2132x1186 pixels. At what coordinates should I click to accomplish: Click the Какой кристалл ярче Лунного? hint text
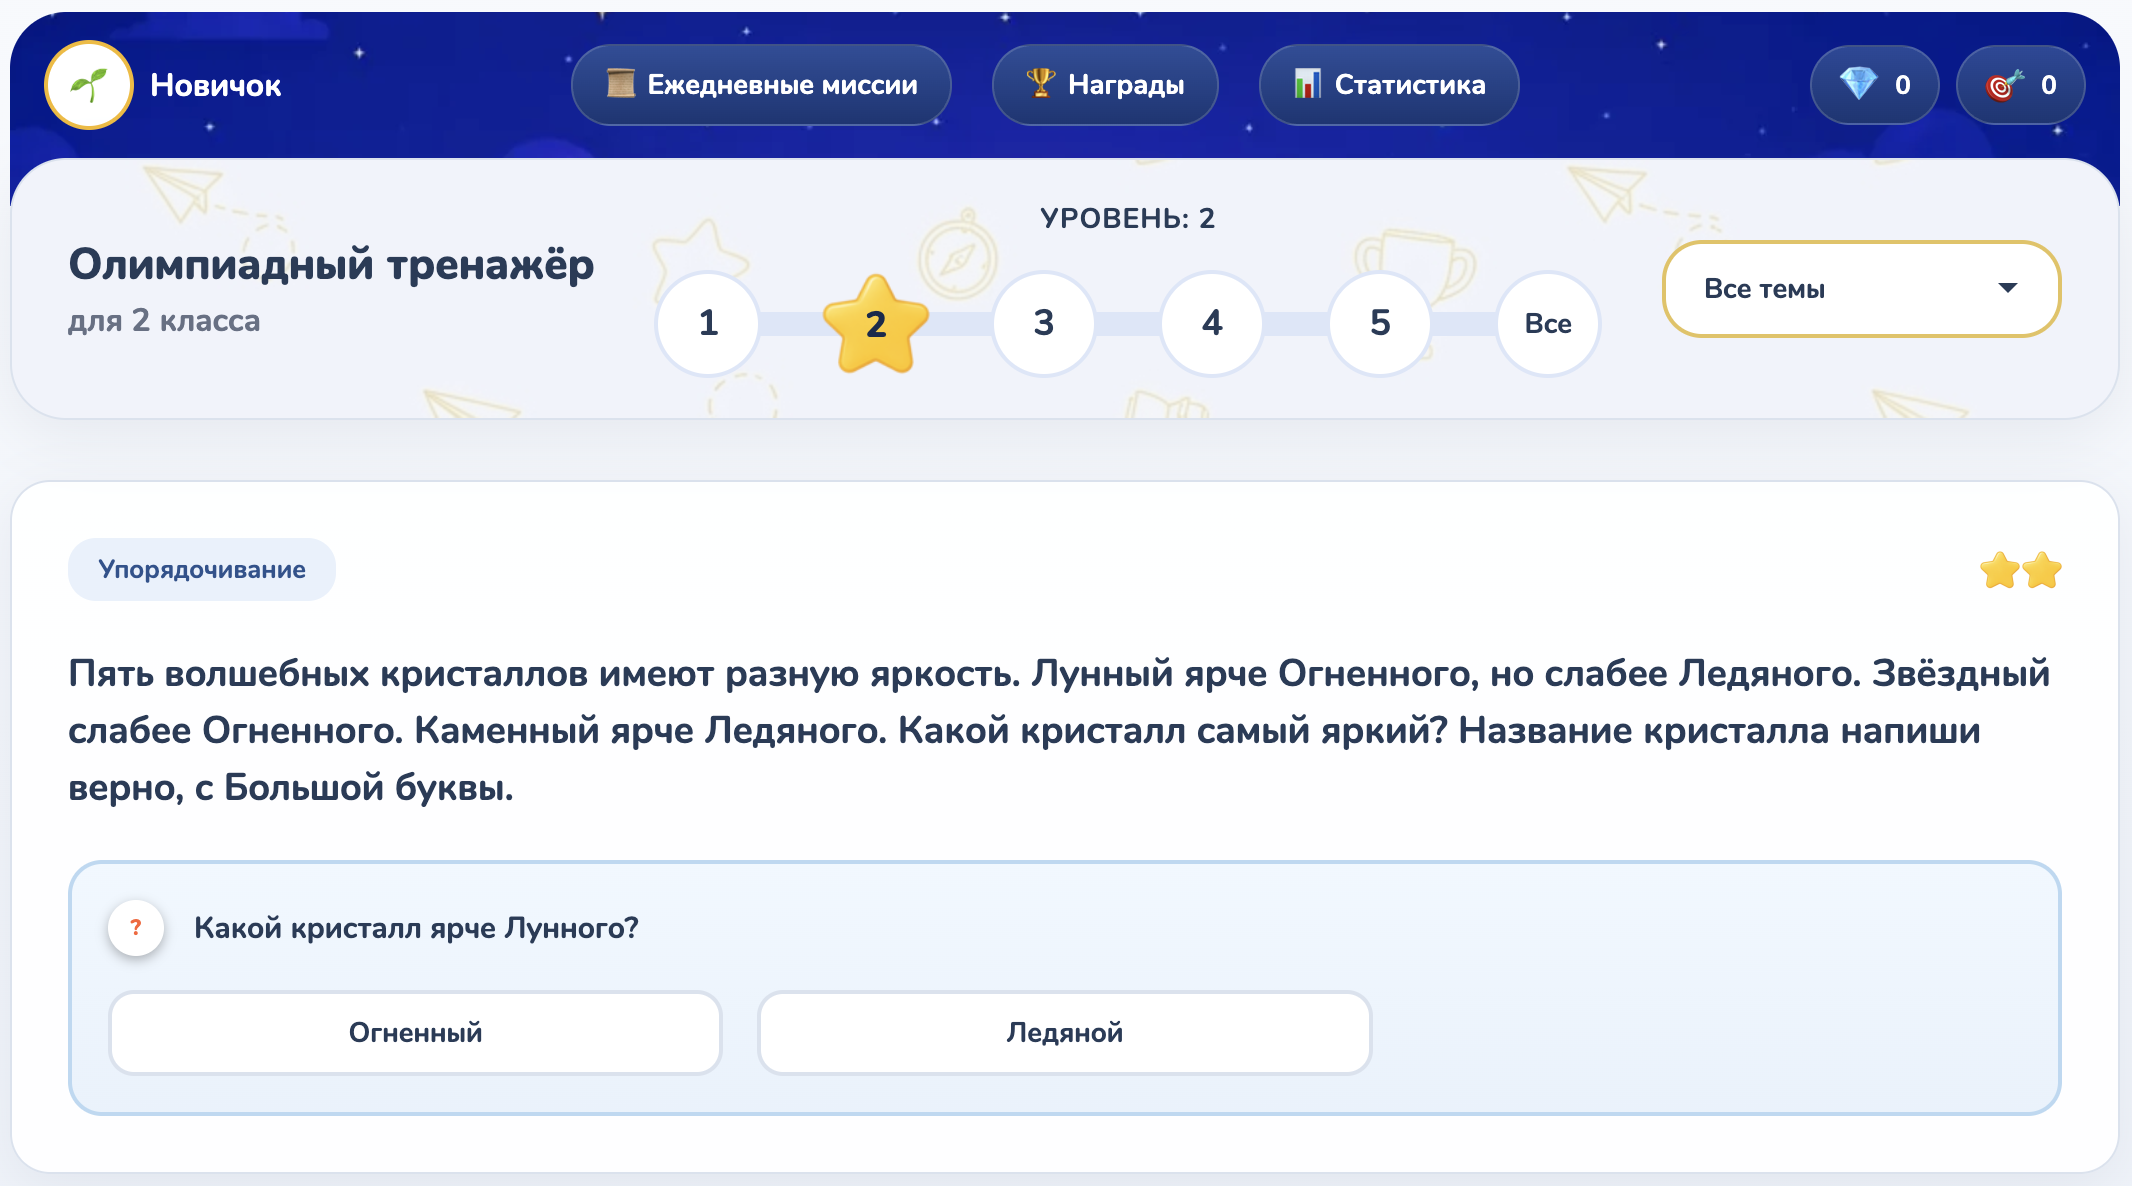coord(416,928)
